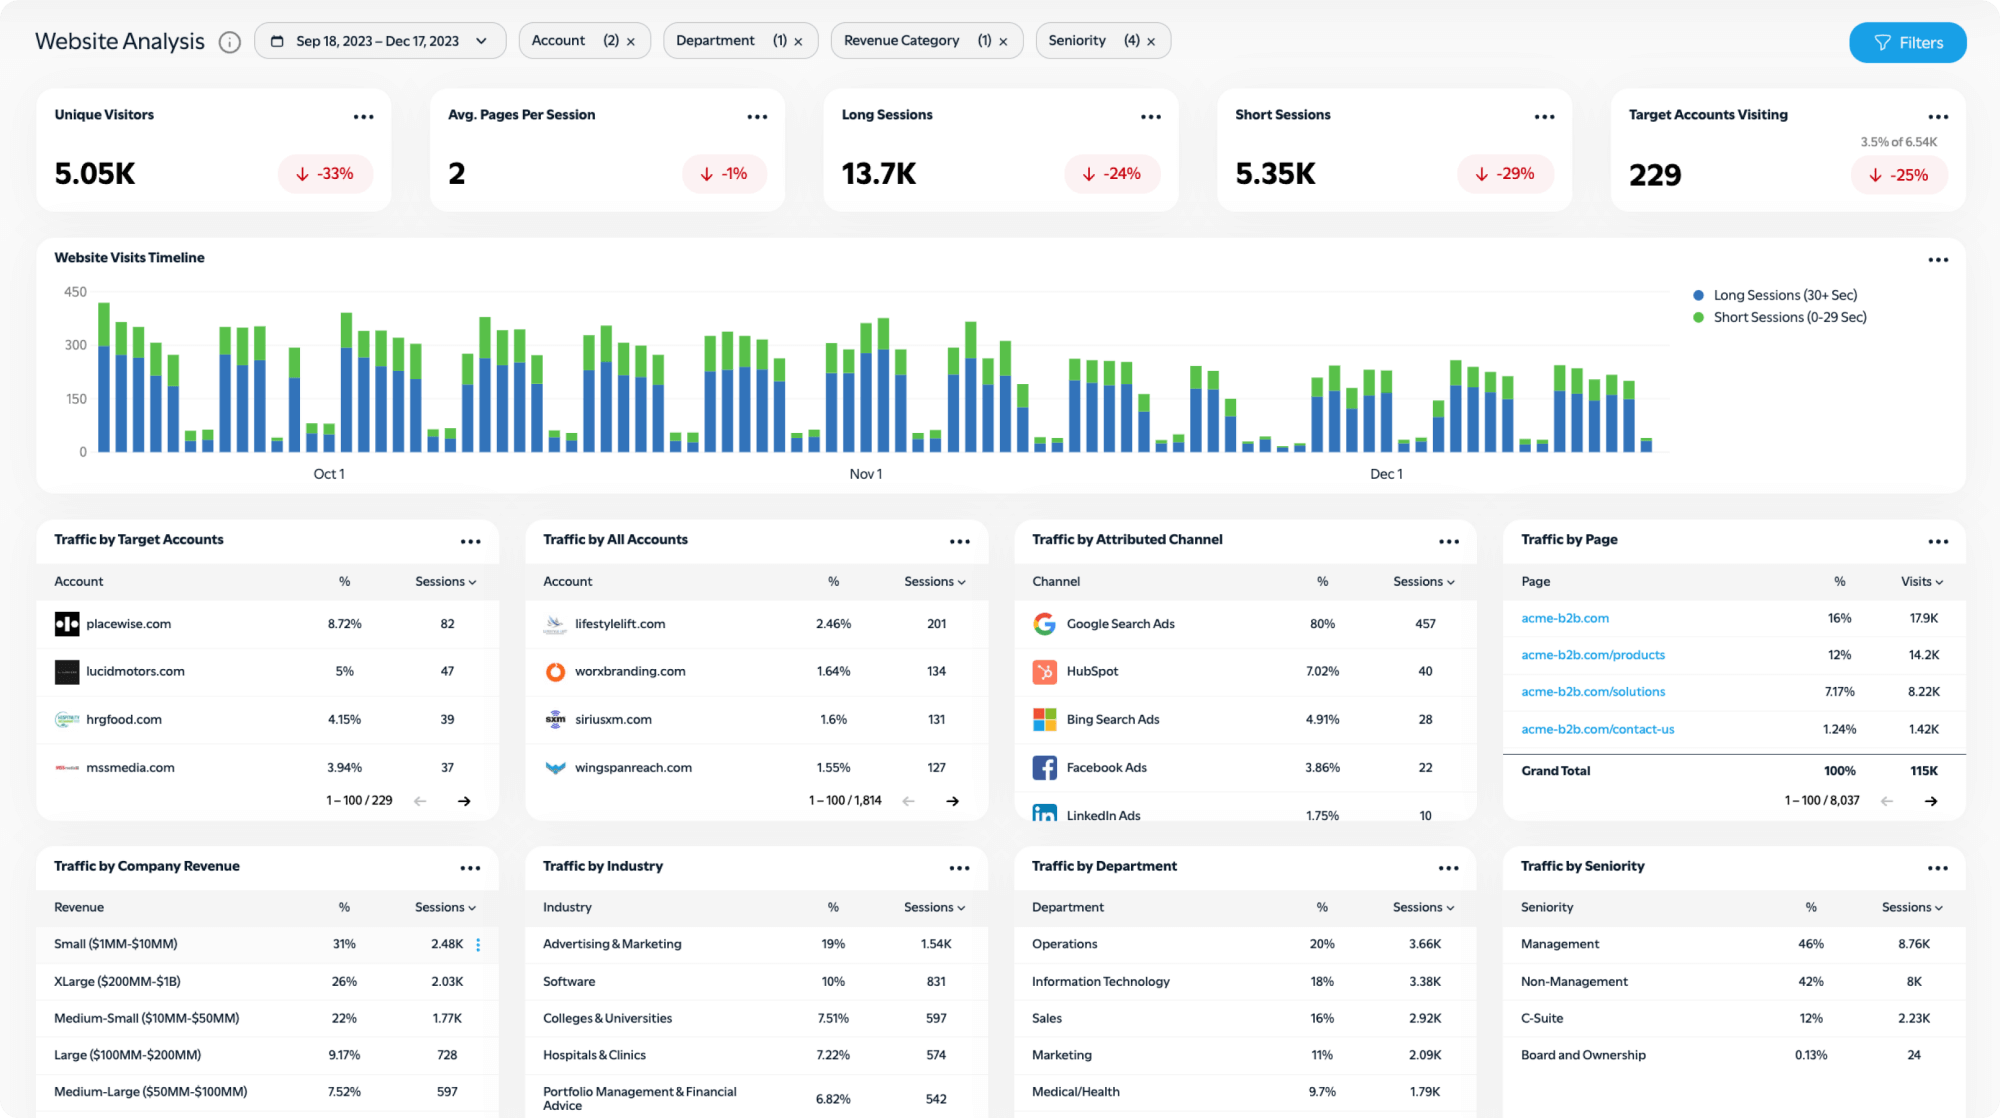
Task: Click the acme-b2b.com/products page link
Action: [1593, 654]
